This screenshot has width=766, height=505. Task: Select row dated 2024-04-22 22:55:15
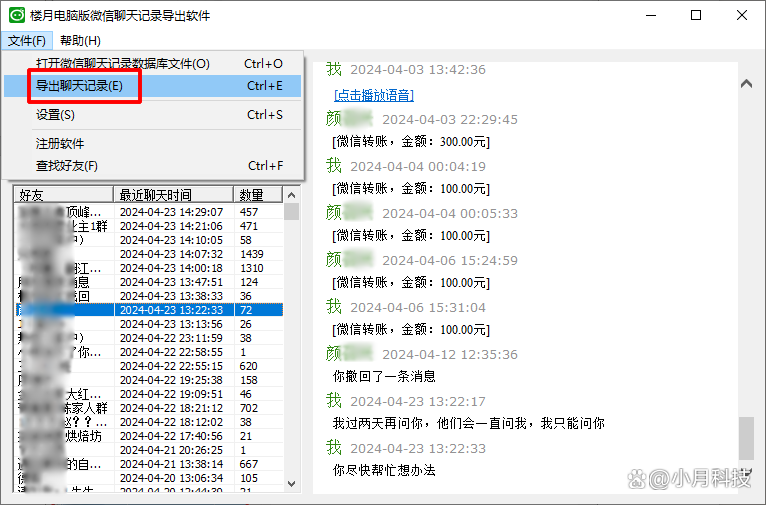click(149, 366)
